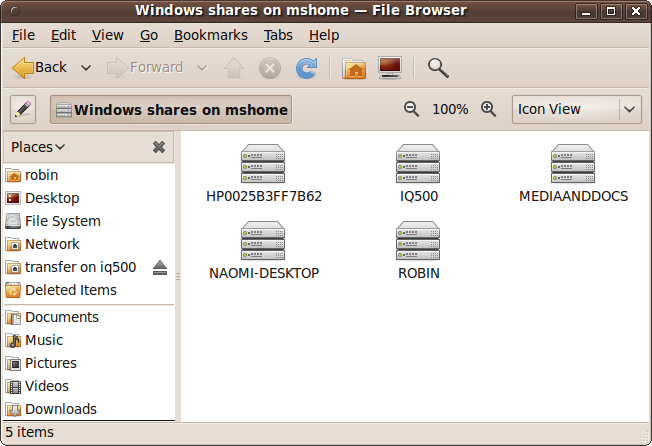The width and height of the screenshot is (652, 446).
Task: Open the Forward history dropdown arrow
Action: [202, 68]
